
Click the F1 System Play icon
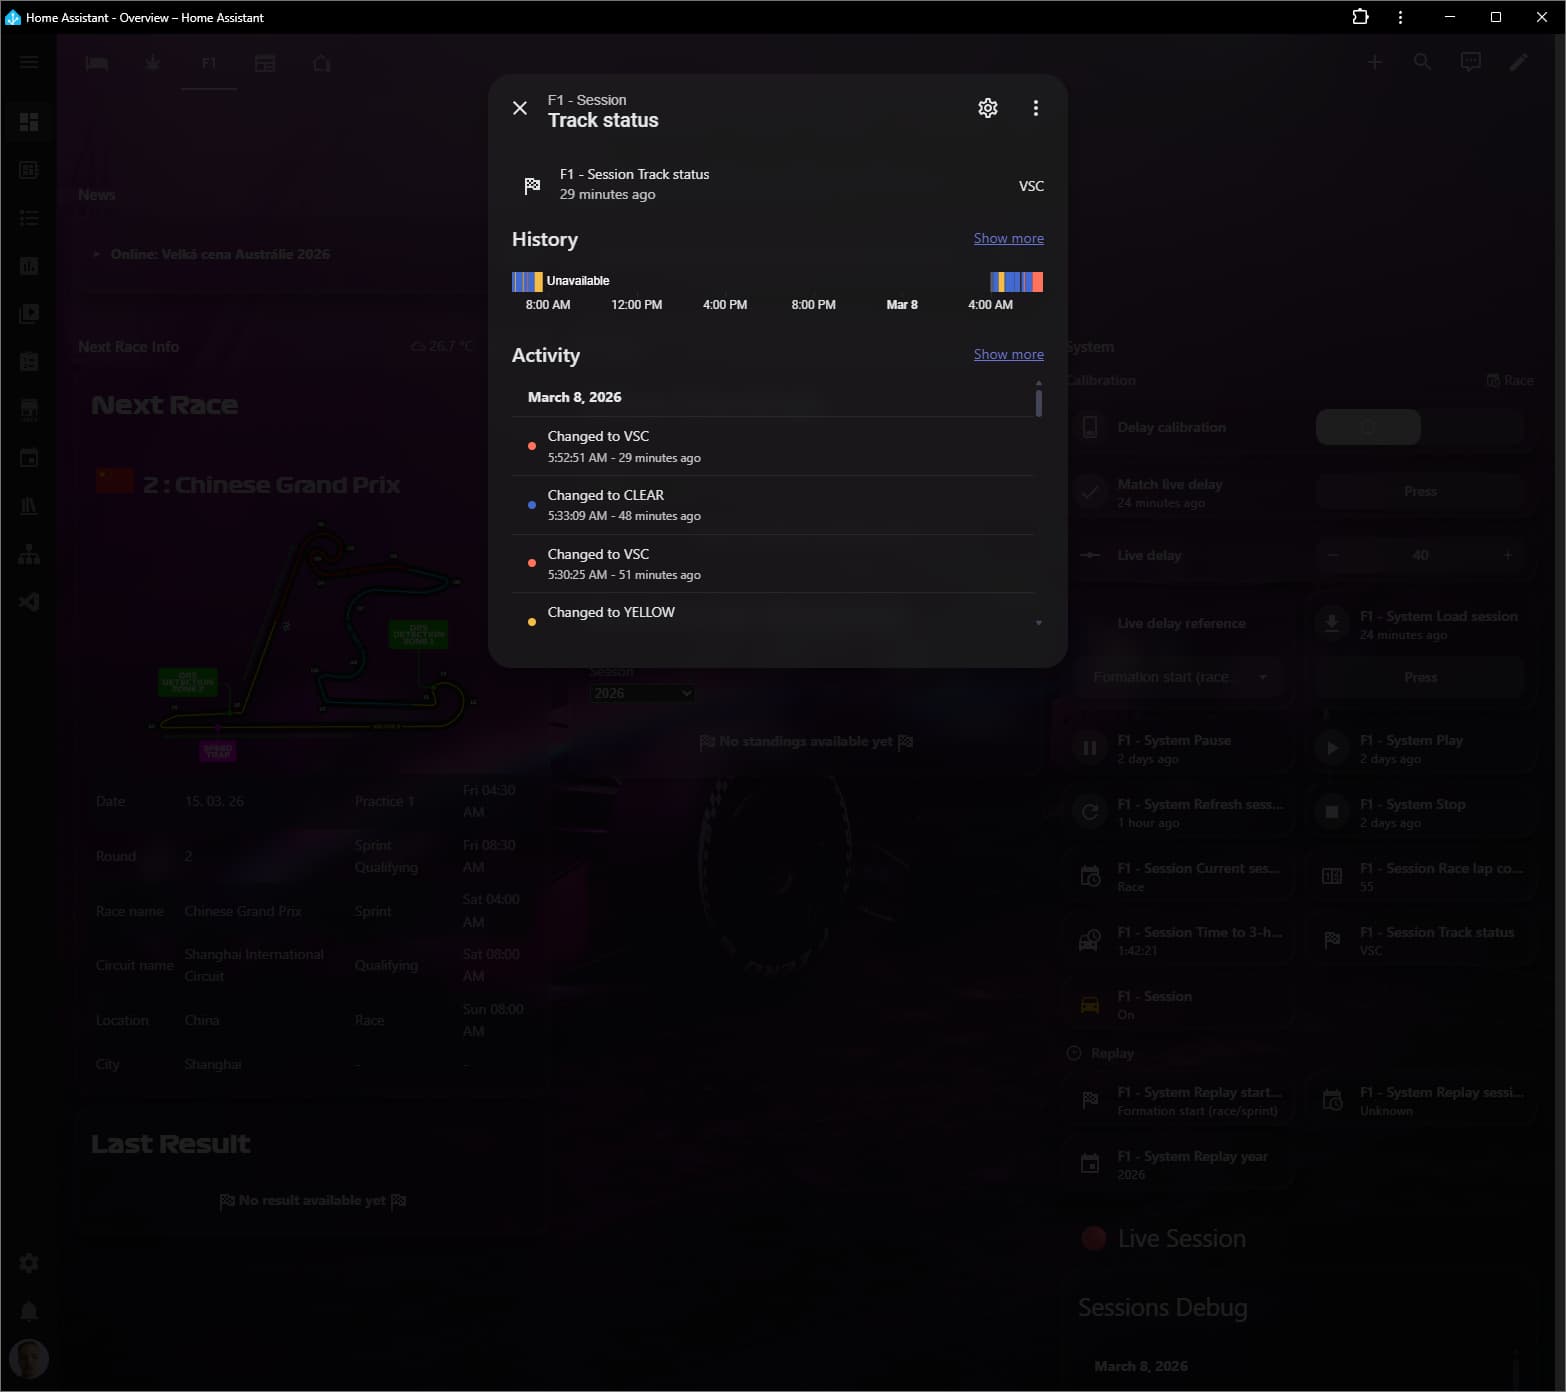point(1332,748)
